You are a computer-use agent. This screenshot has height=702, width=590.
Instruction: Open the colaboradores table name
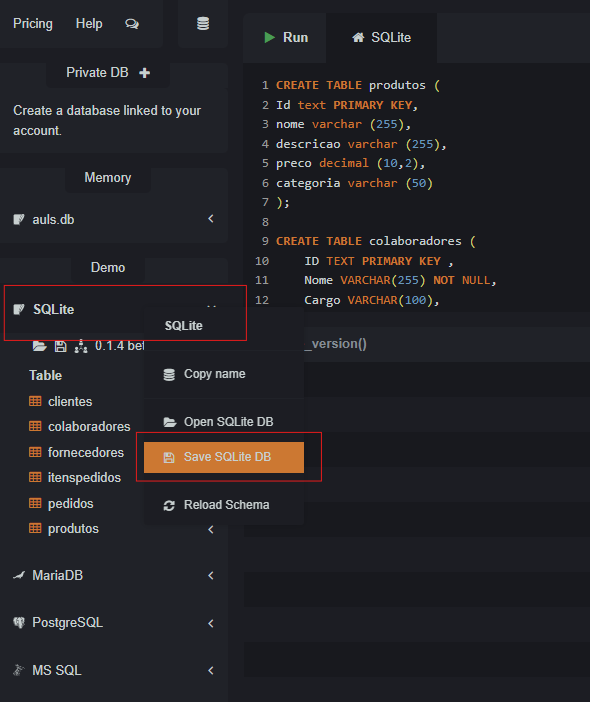coord(89,427)
